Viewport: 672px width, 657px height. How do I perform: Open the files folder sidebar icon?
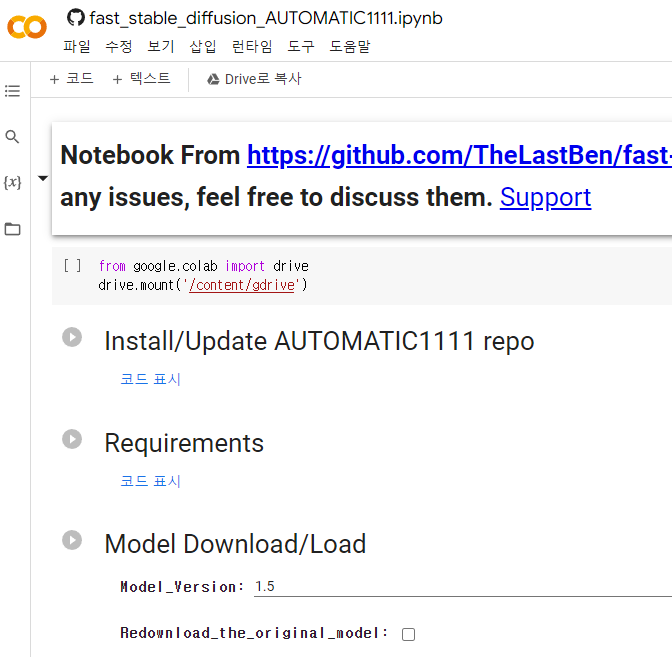tap(12, 229)
